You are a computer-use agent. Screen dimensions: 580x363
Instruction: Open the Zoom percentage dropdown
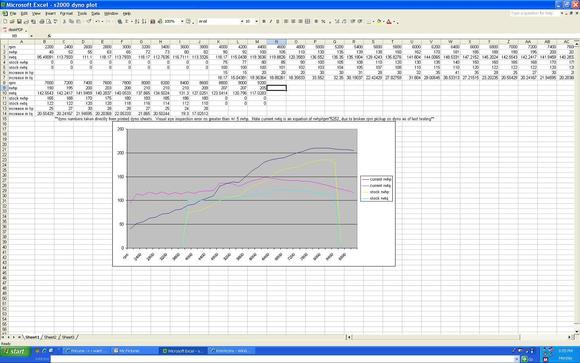[182, 21]
